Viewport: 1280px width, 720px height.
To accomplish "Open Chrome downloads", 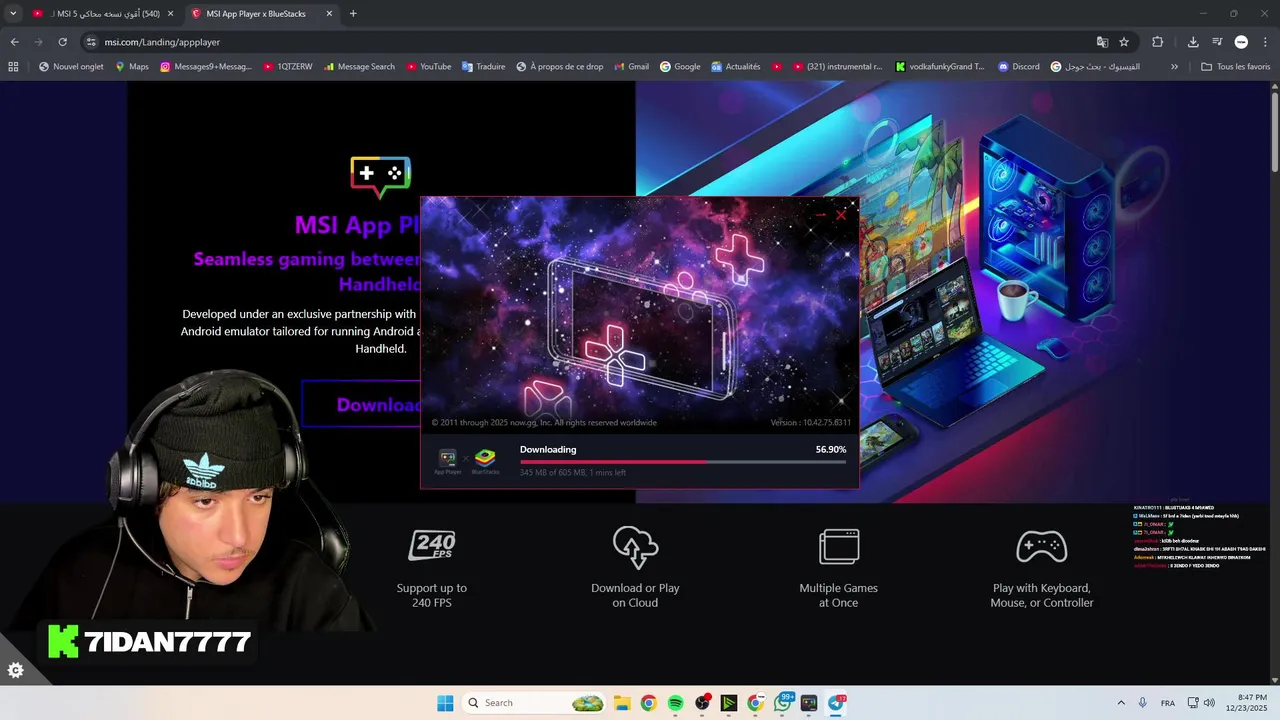I will click(x=1193, y=42).
